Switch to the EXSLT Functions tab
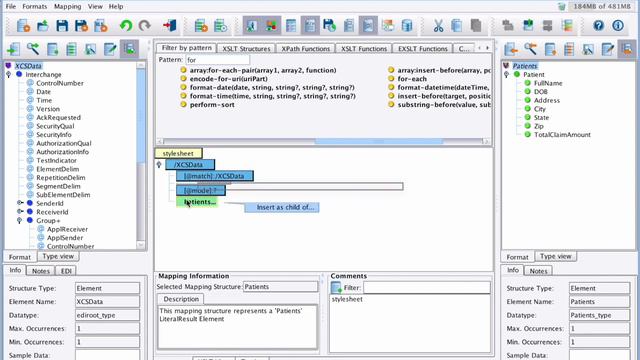Viewport: 640px width, 360px height. pyautogui.click(x=422, y=49)
